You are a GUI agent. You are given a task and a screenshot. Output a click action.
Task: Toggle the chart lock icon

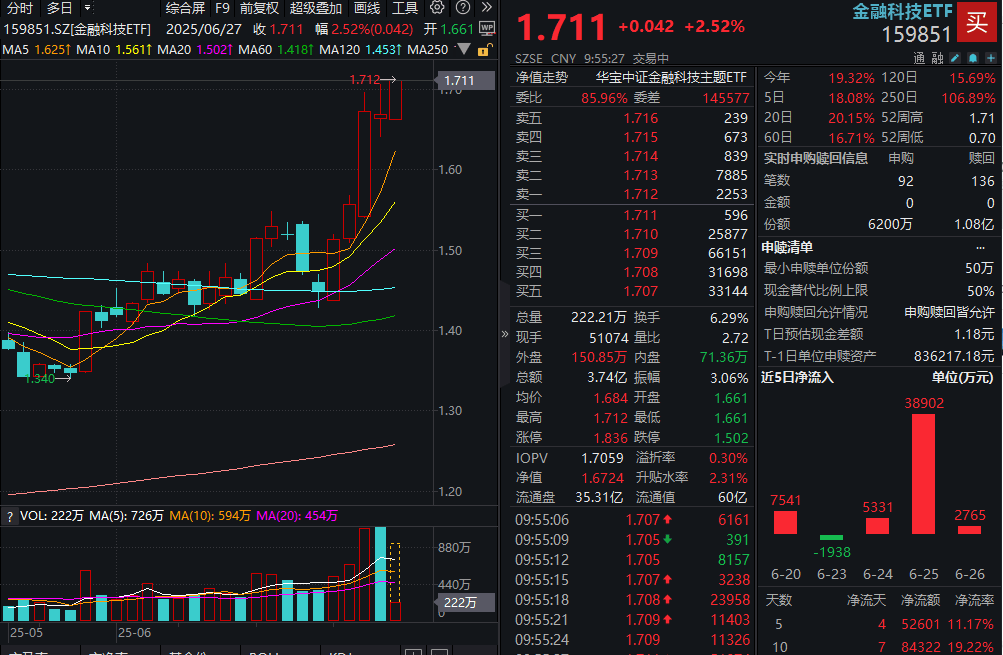(485, 49)
